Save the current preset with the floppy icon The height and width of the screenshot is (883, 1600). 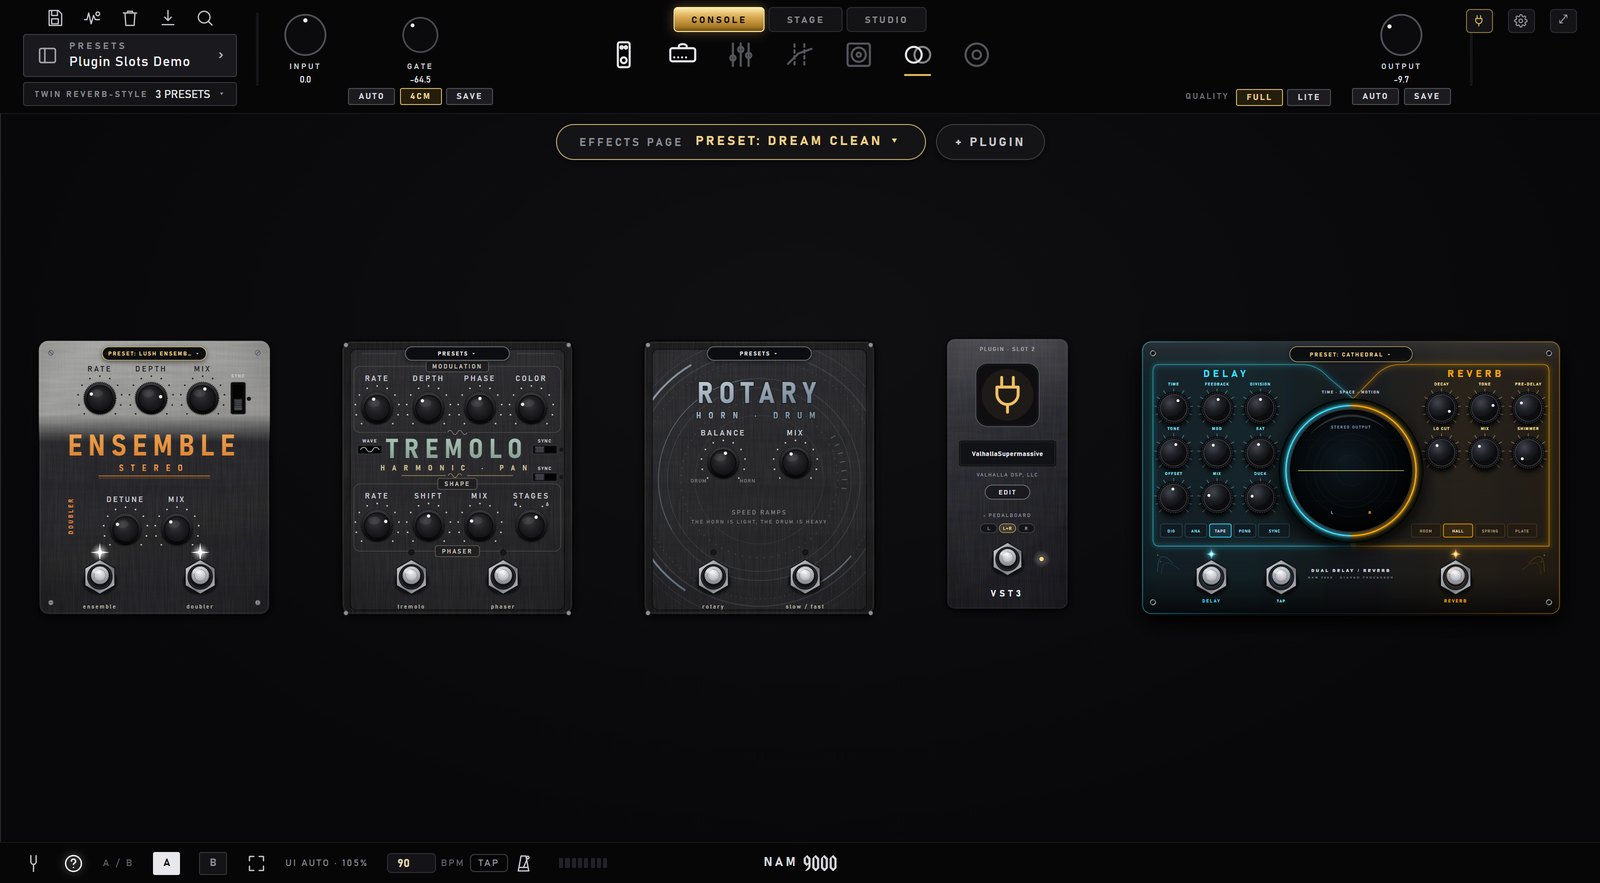click(x=55, y=18)
